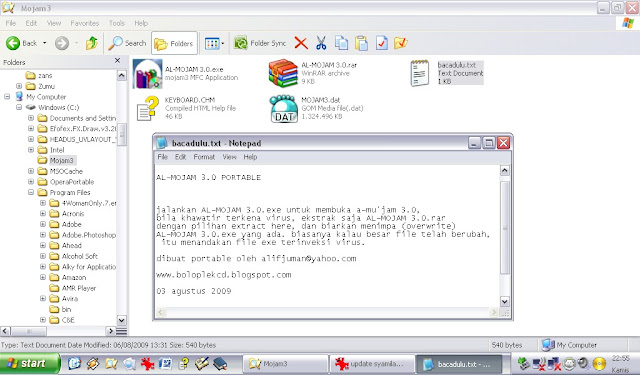Collapse the Program Files folder node

(31, 192)
